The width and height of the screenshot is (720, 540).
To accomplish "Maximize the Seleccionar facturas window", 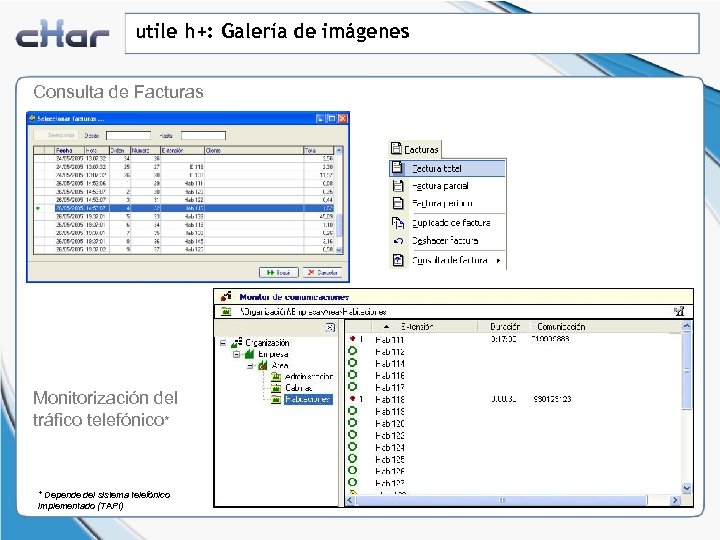I will (331, 118).
